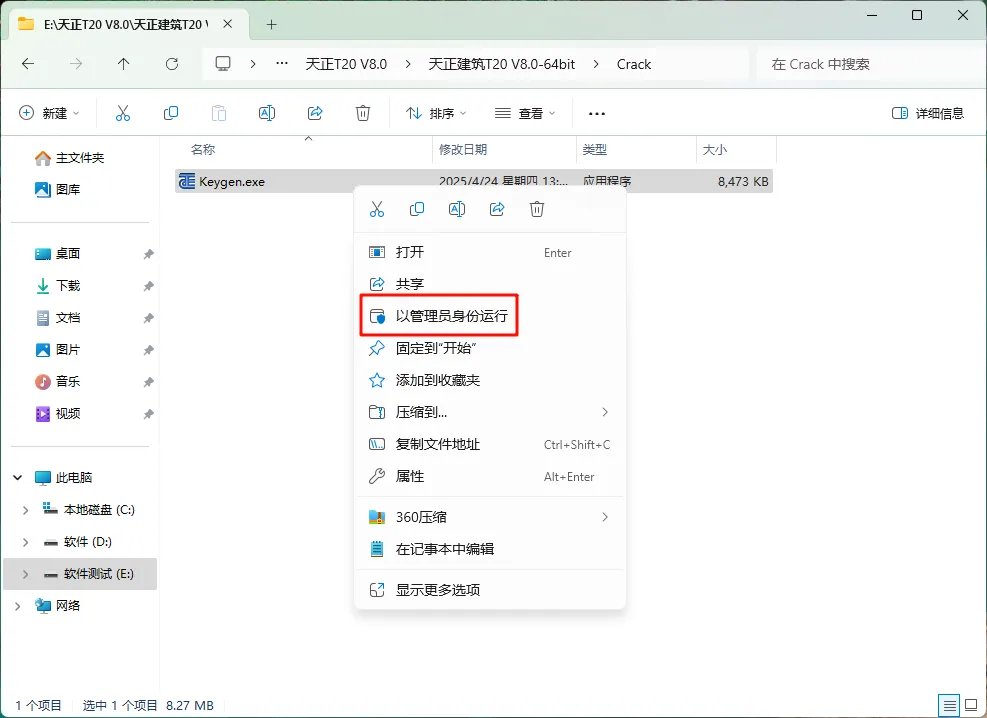Open the 排序 (Sort) dropdown
The width and height of the screenshot is (987, 718).
click(x=436, y=113)
